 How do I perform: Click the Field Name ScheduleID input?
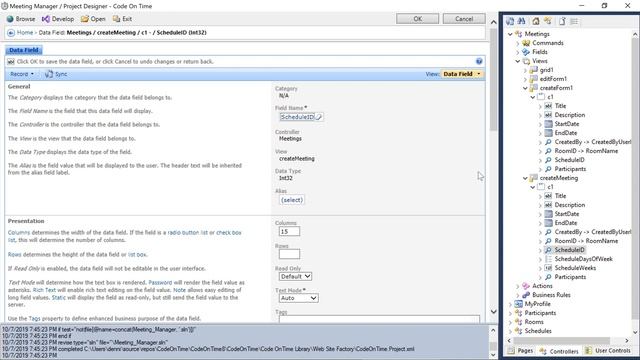tap(298, 117)
